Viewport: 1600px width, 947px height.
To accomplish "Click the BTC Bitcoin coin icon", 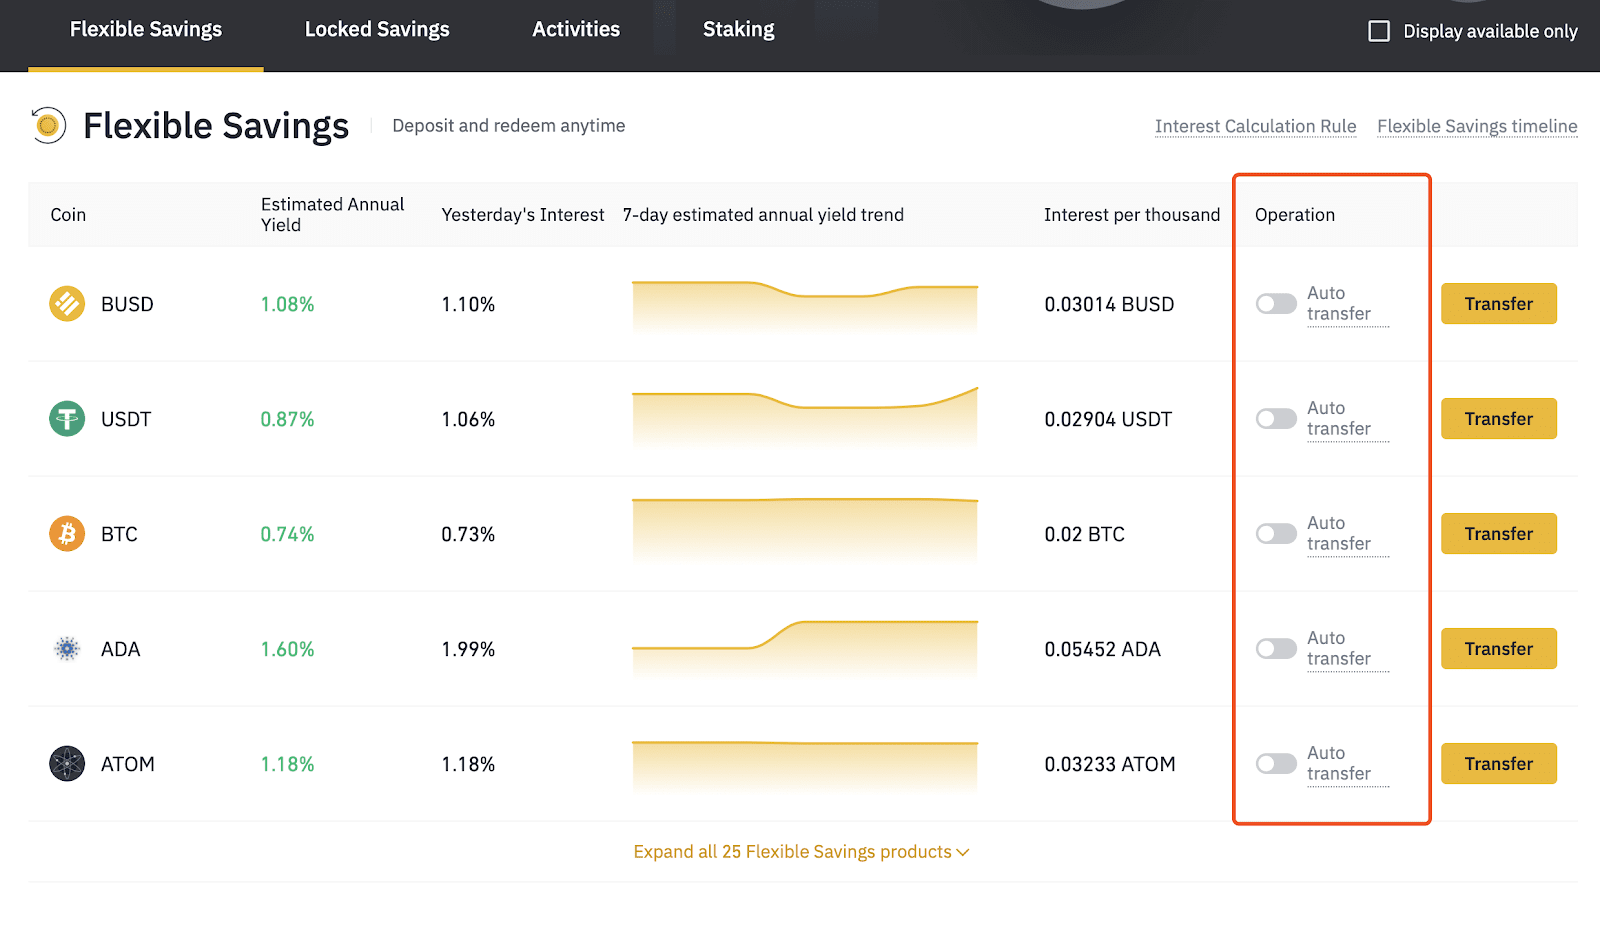I will coord(67,533).
